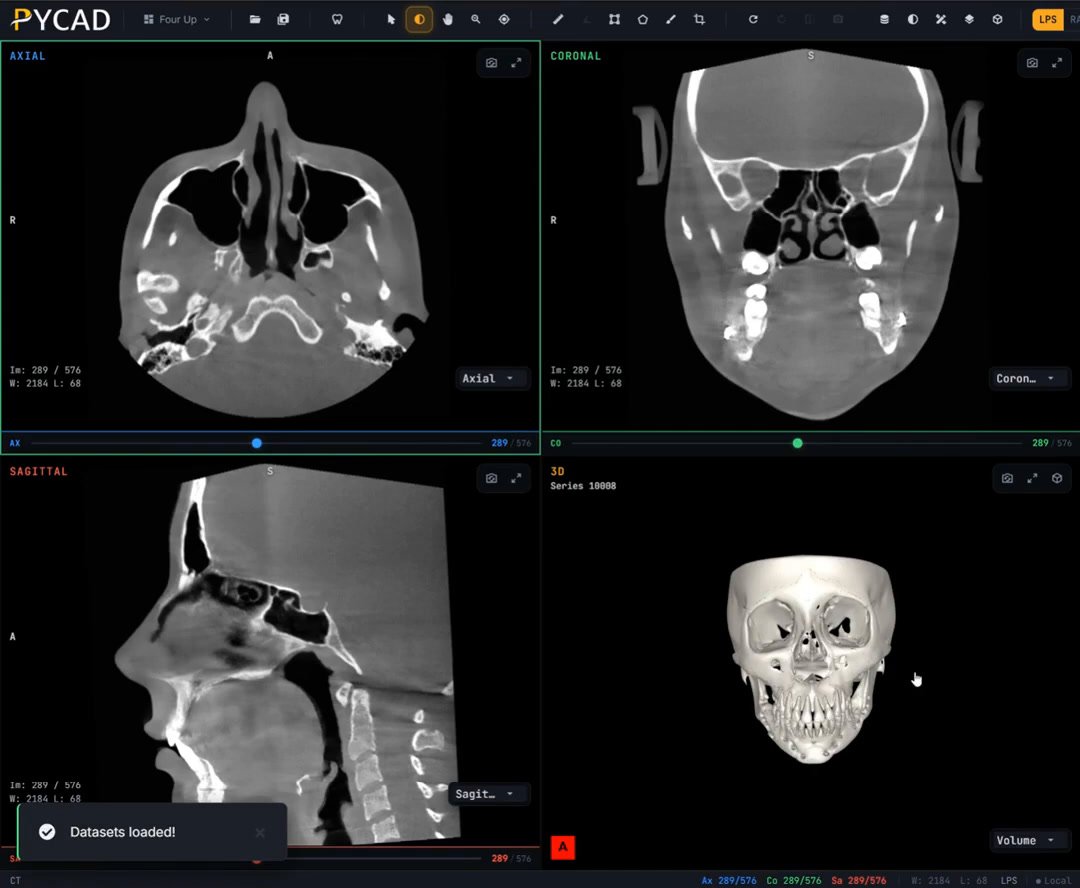Open the layers icon in toolbar
Screen dimensions: 1080x888
969,19
